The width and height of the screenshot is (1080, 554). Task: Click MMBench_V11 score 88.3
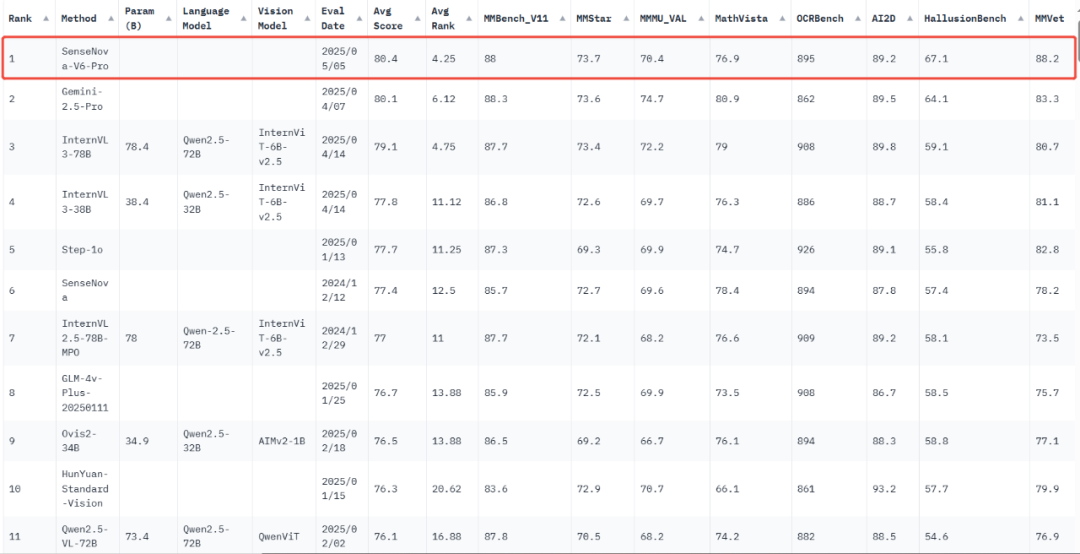(495, 99)
